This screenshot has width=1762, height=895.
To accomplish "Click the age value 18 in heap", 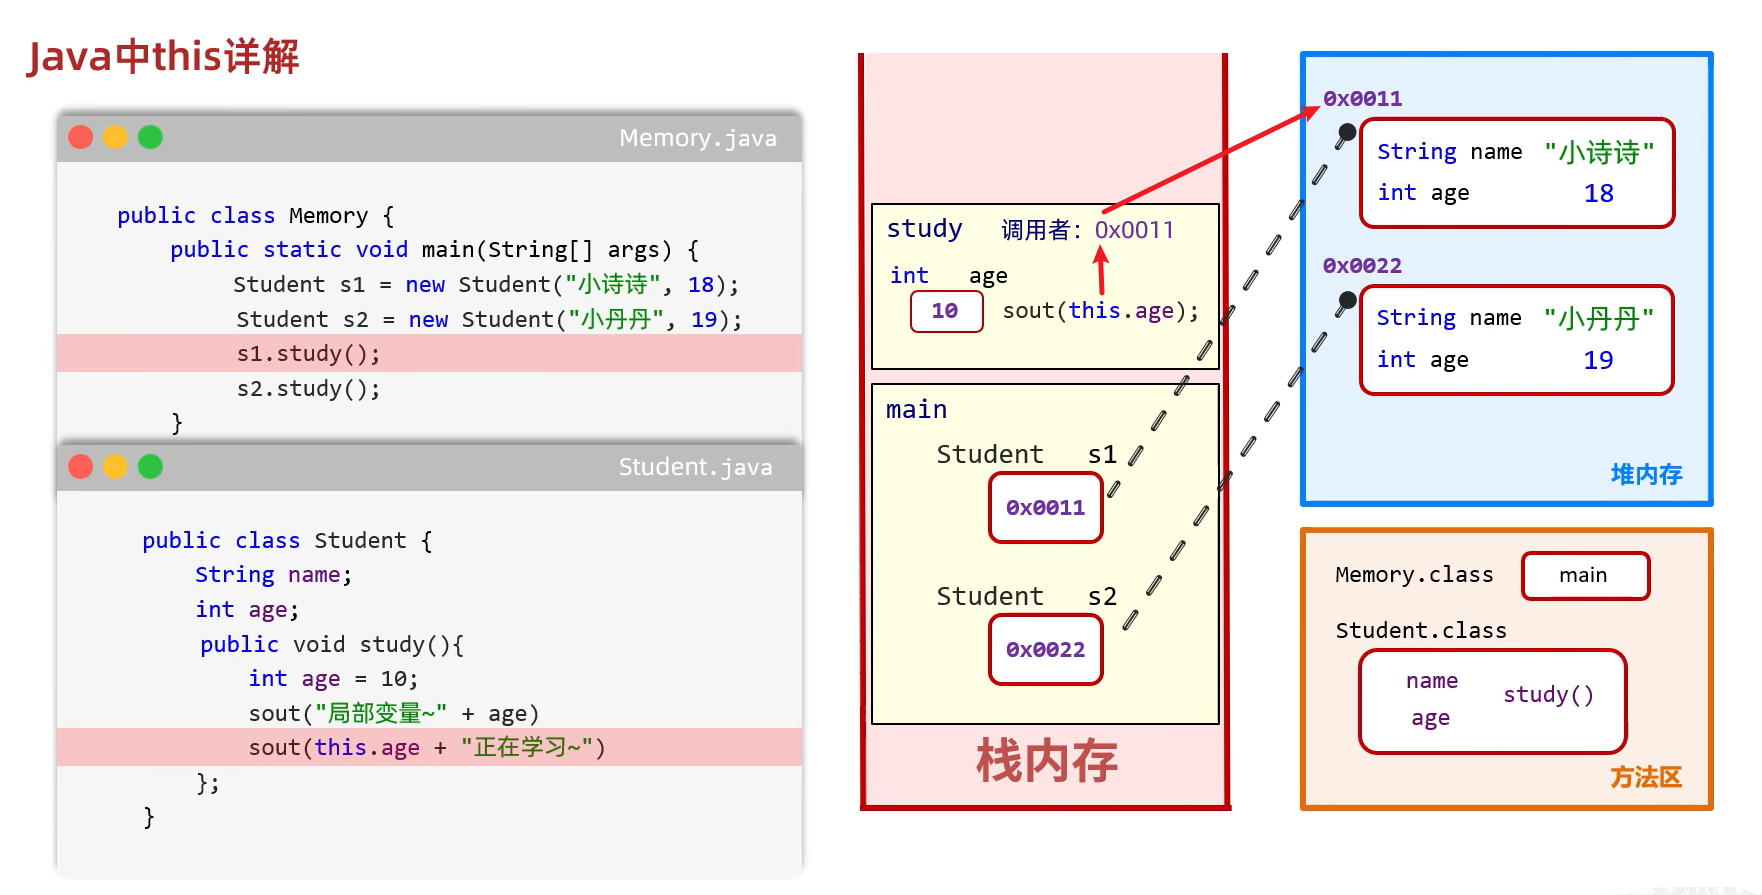I will [x=1599, y=194].
